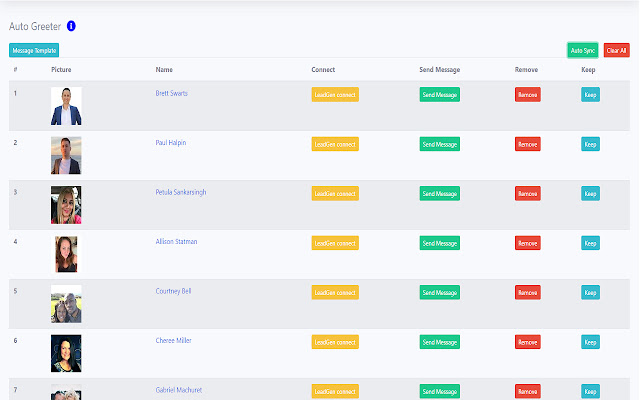Click the green Auto Sync button
The height and width of the screenshot is (400, 640).
click(582, 50)
